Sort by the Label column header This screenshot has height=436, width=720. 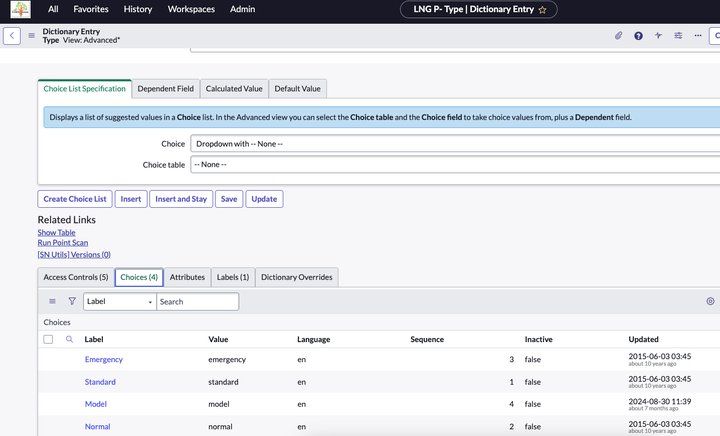[x=94, y=339]
